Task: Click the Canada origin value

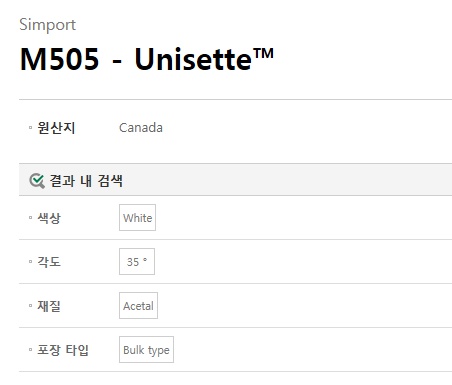Action: pos(141,128)
